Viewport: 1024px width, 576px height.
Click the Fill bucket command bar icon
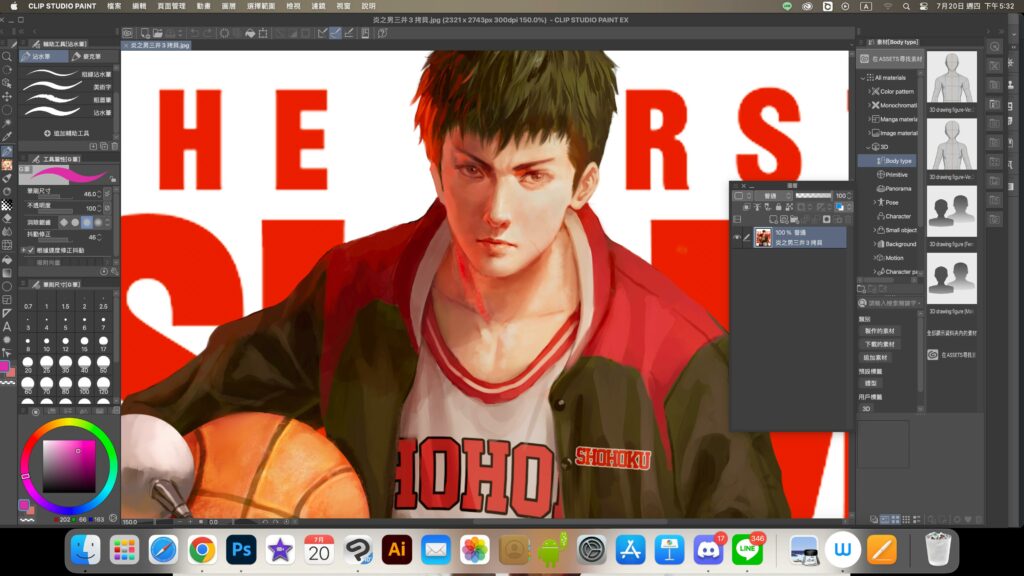pos(250,33)
